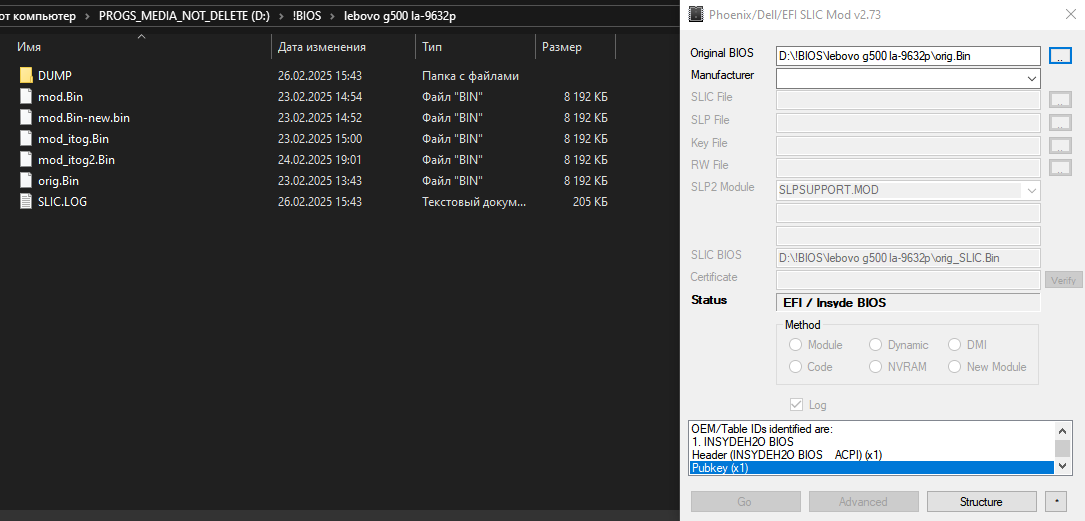
Task: Open the DUMP folder icon
Action: point(26,75)
